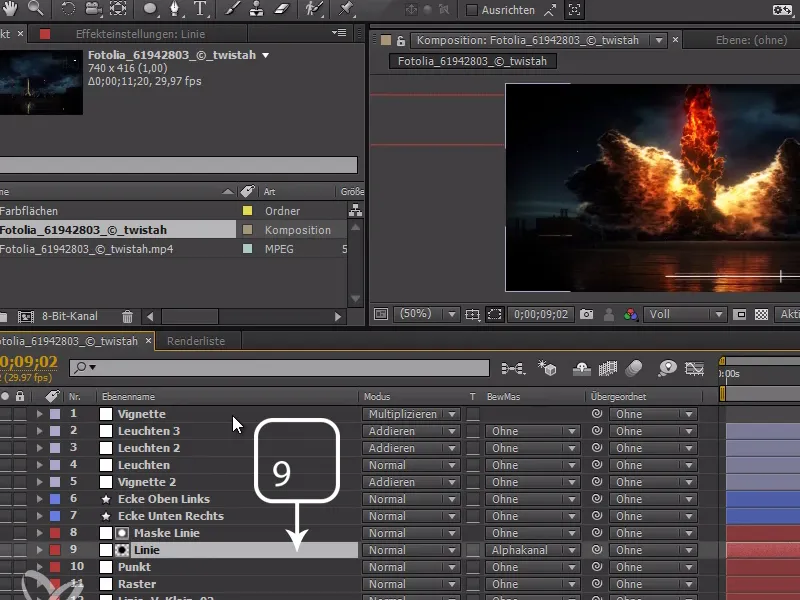Image resolution: width=800 pixels, height=600 pixels.
Task: Click the current time 0;00;09;02 display
Action: [x=541, y=314]
